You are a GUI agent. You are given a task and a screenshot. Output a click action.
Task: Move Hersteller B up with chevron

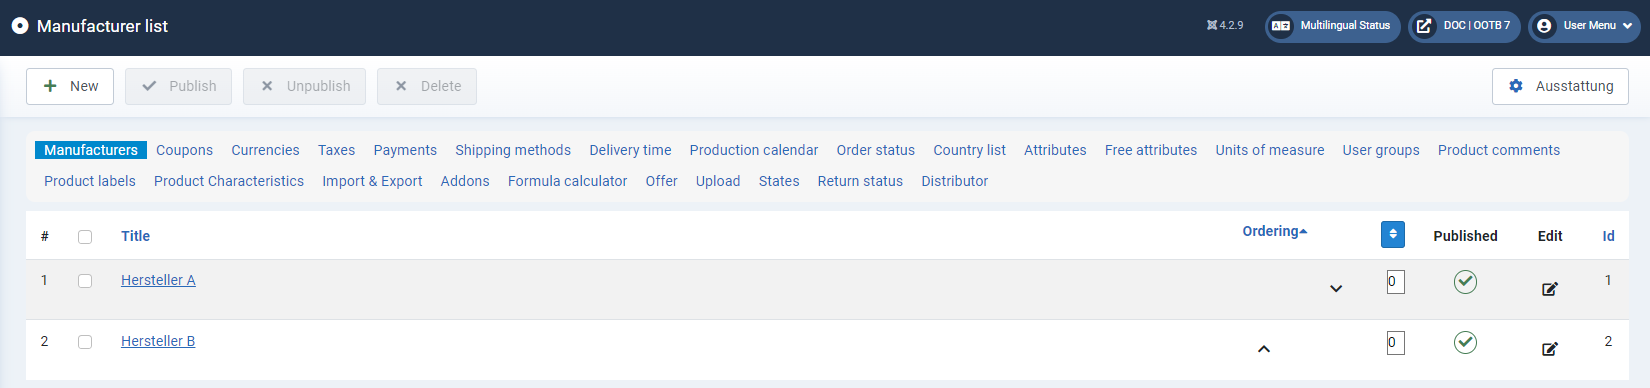click(x=1264, y=349)
